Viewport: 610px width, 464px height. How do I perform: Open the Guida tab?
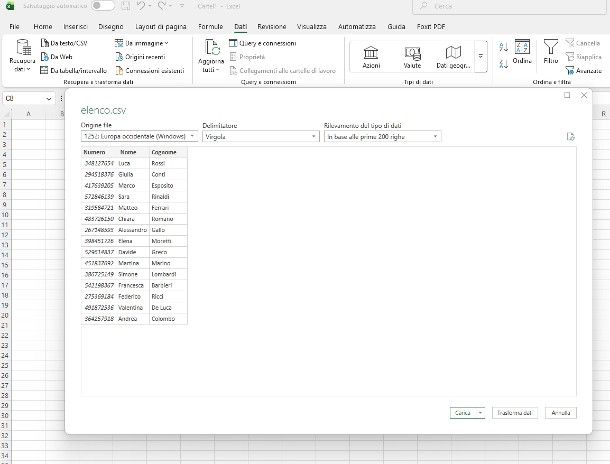(396, 26)
